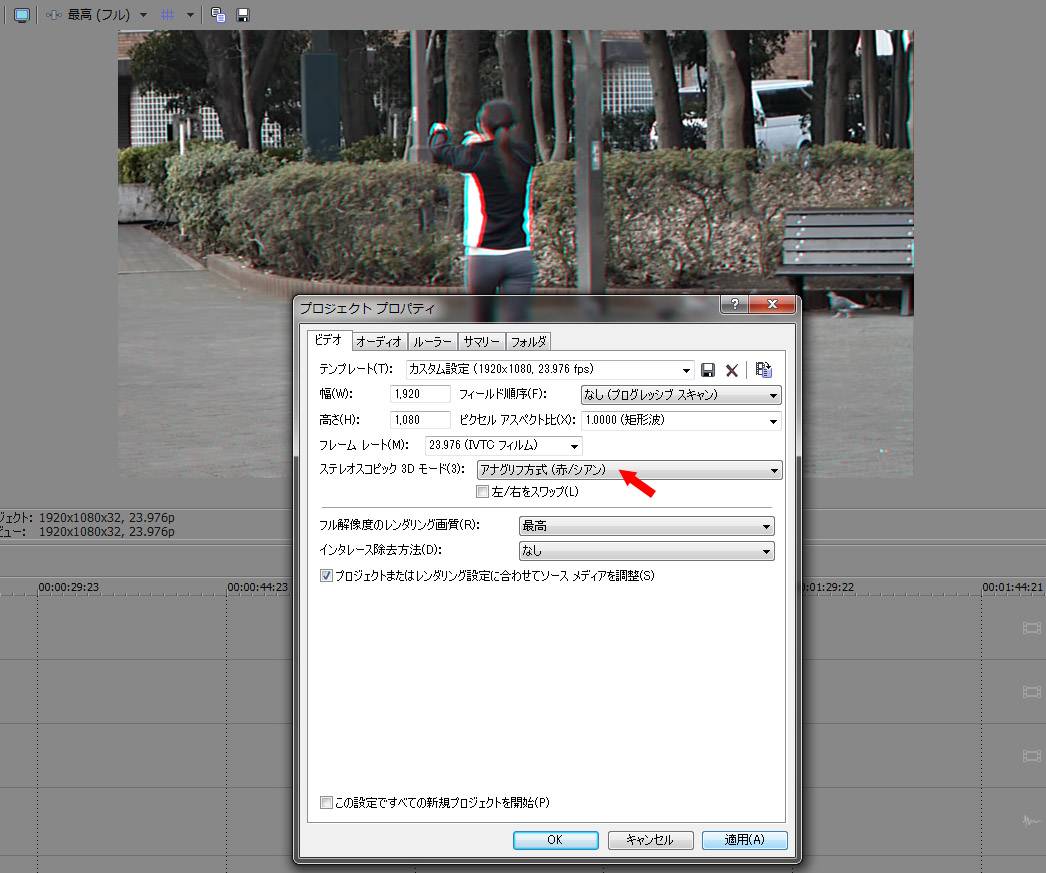Open the フレーム レート dropdown
Screen dimensions: 1046x873
pos(503,445)
